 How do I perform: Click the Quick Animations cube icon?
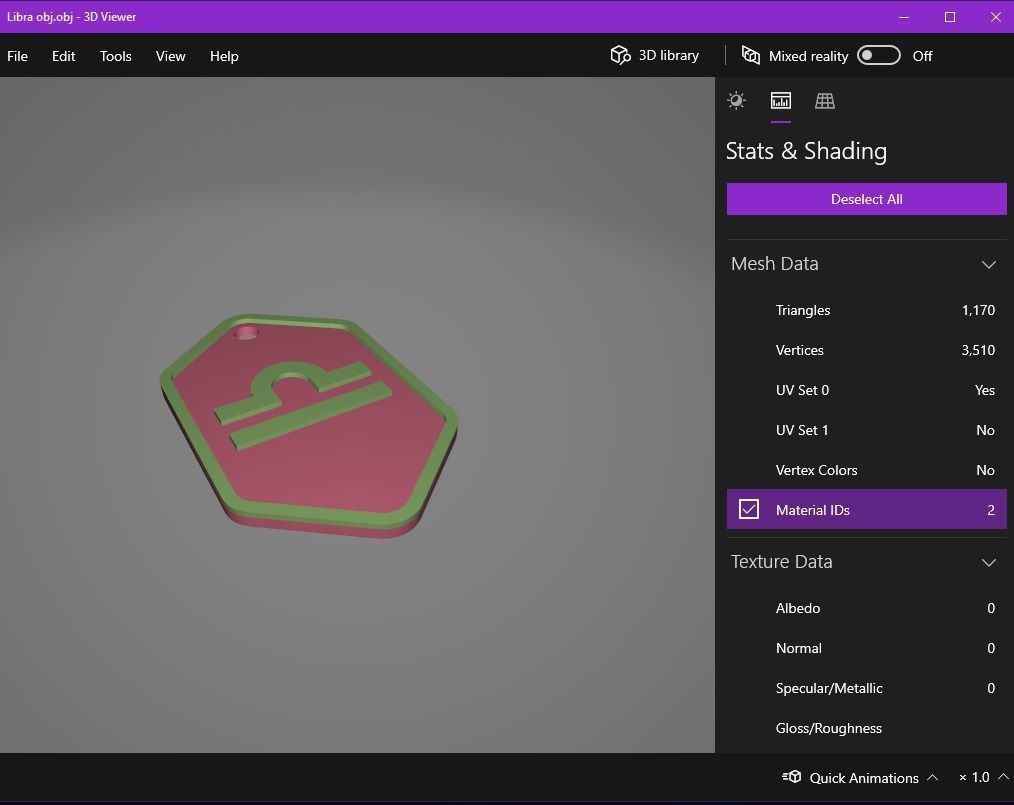click(x=792, y=777)
